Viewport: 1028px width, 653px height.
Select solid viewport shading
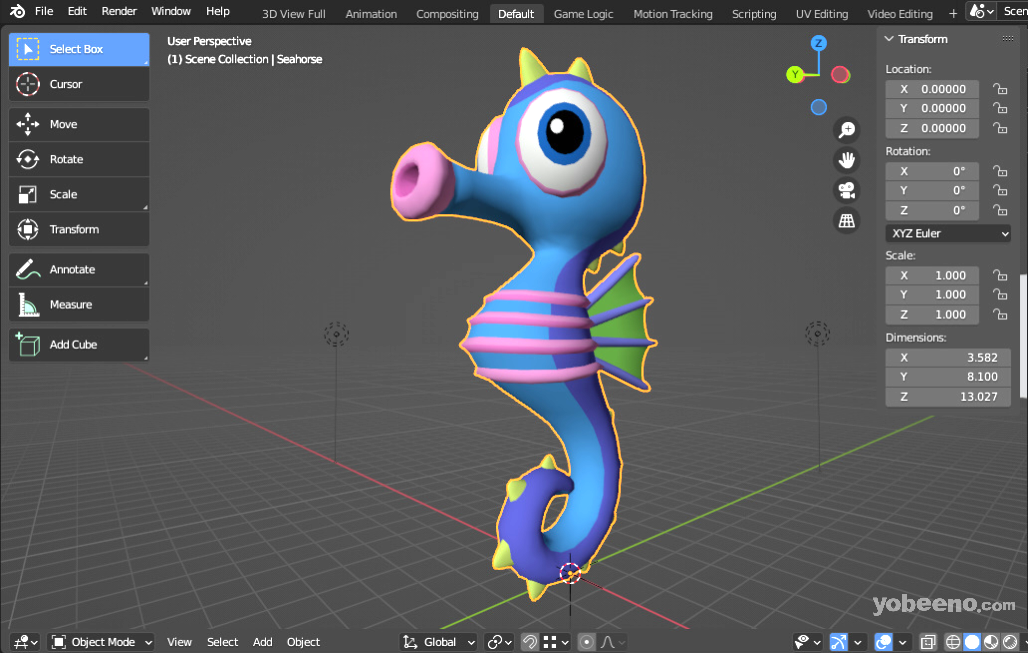(x=972, y=642)
